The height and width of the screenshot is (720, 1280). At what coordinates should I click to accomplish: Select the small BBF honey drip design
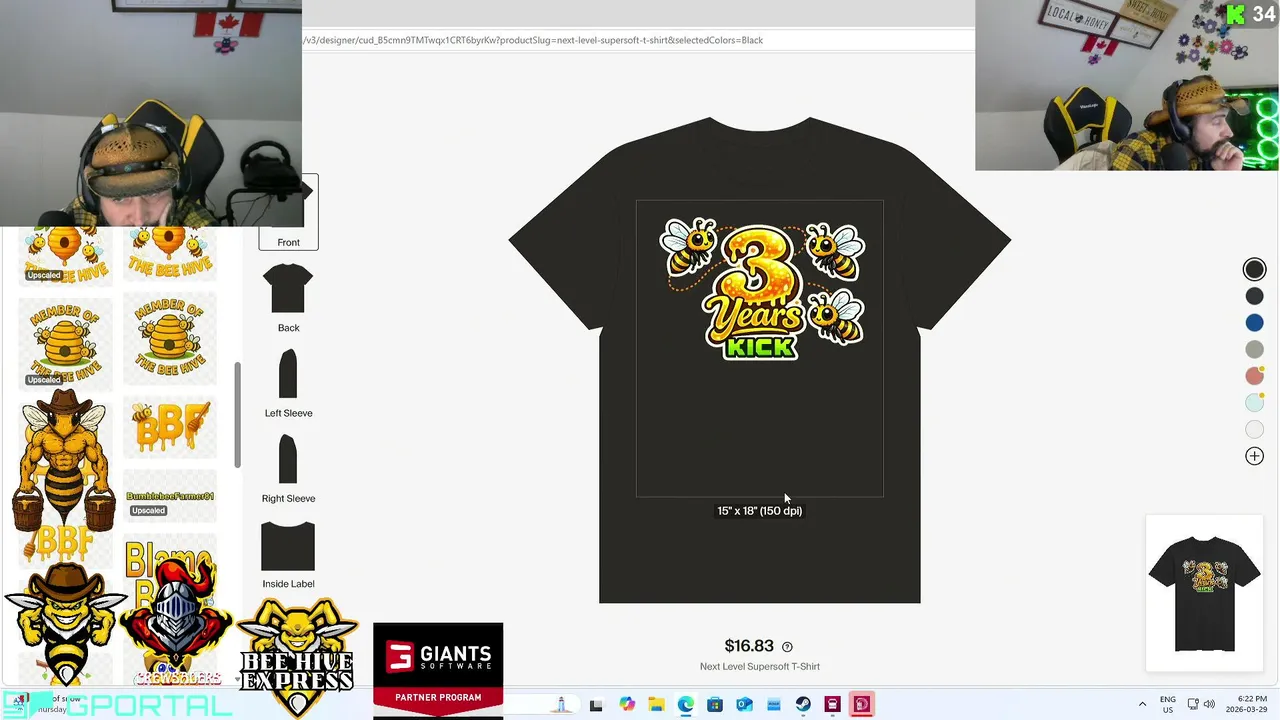170,427
